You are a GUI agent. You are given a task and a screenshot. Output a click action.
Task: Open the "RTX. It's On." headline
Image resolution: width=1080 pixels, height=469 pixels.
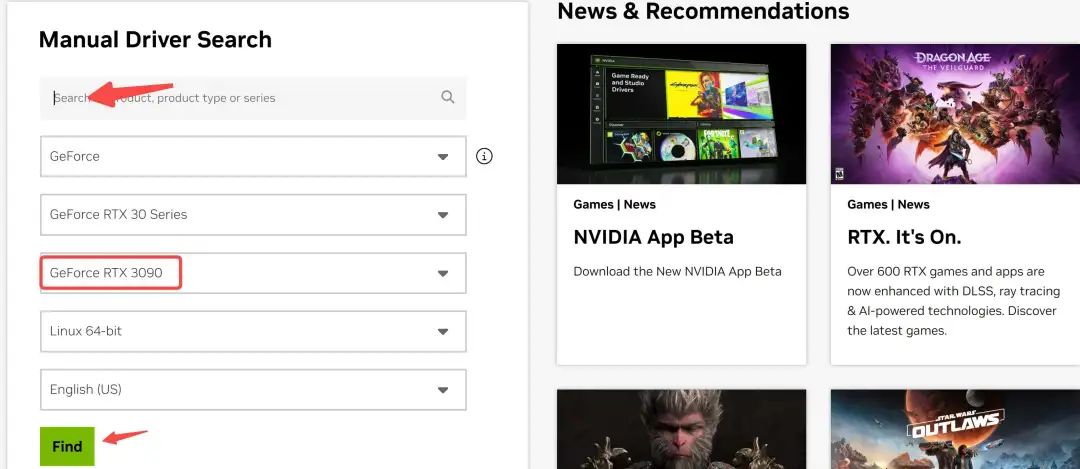coord(903,238)
